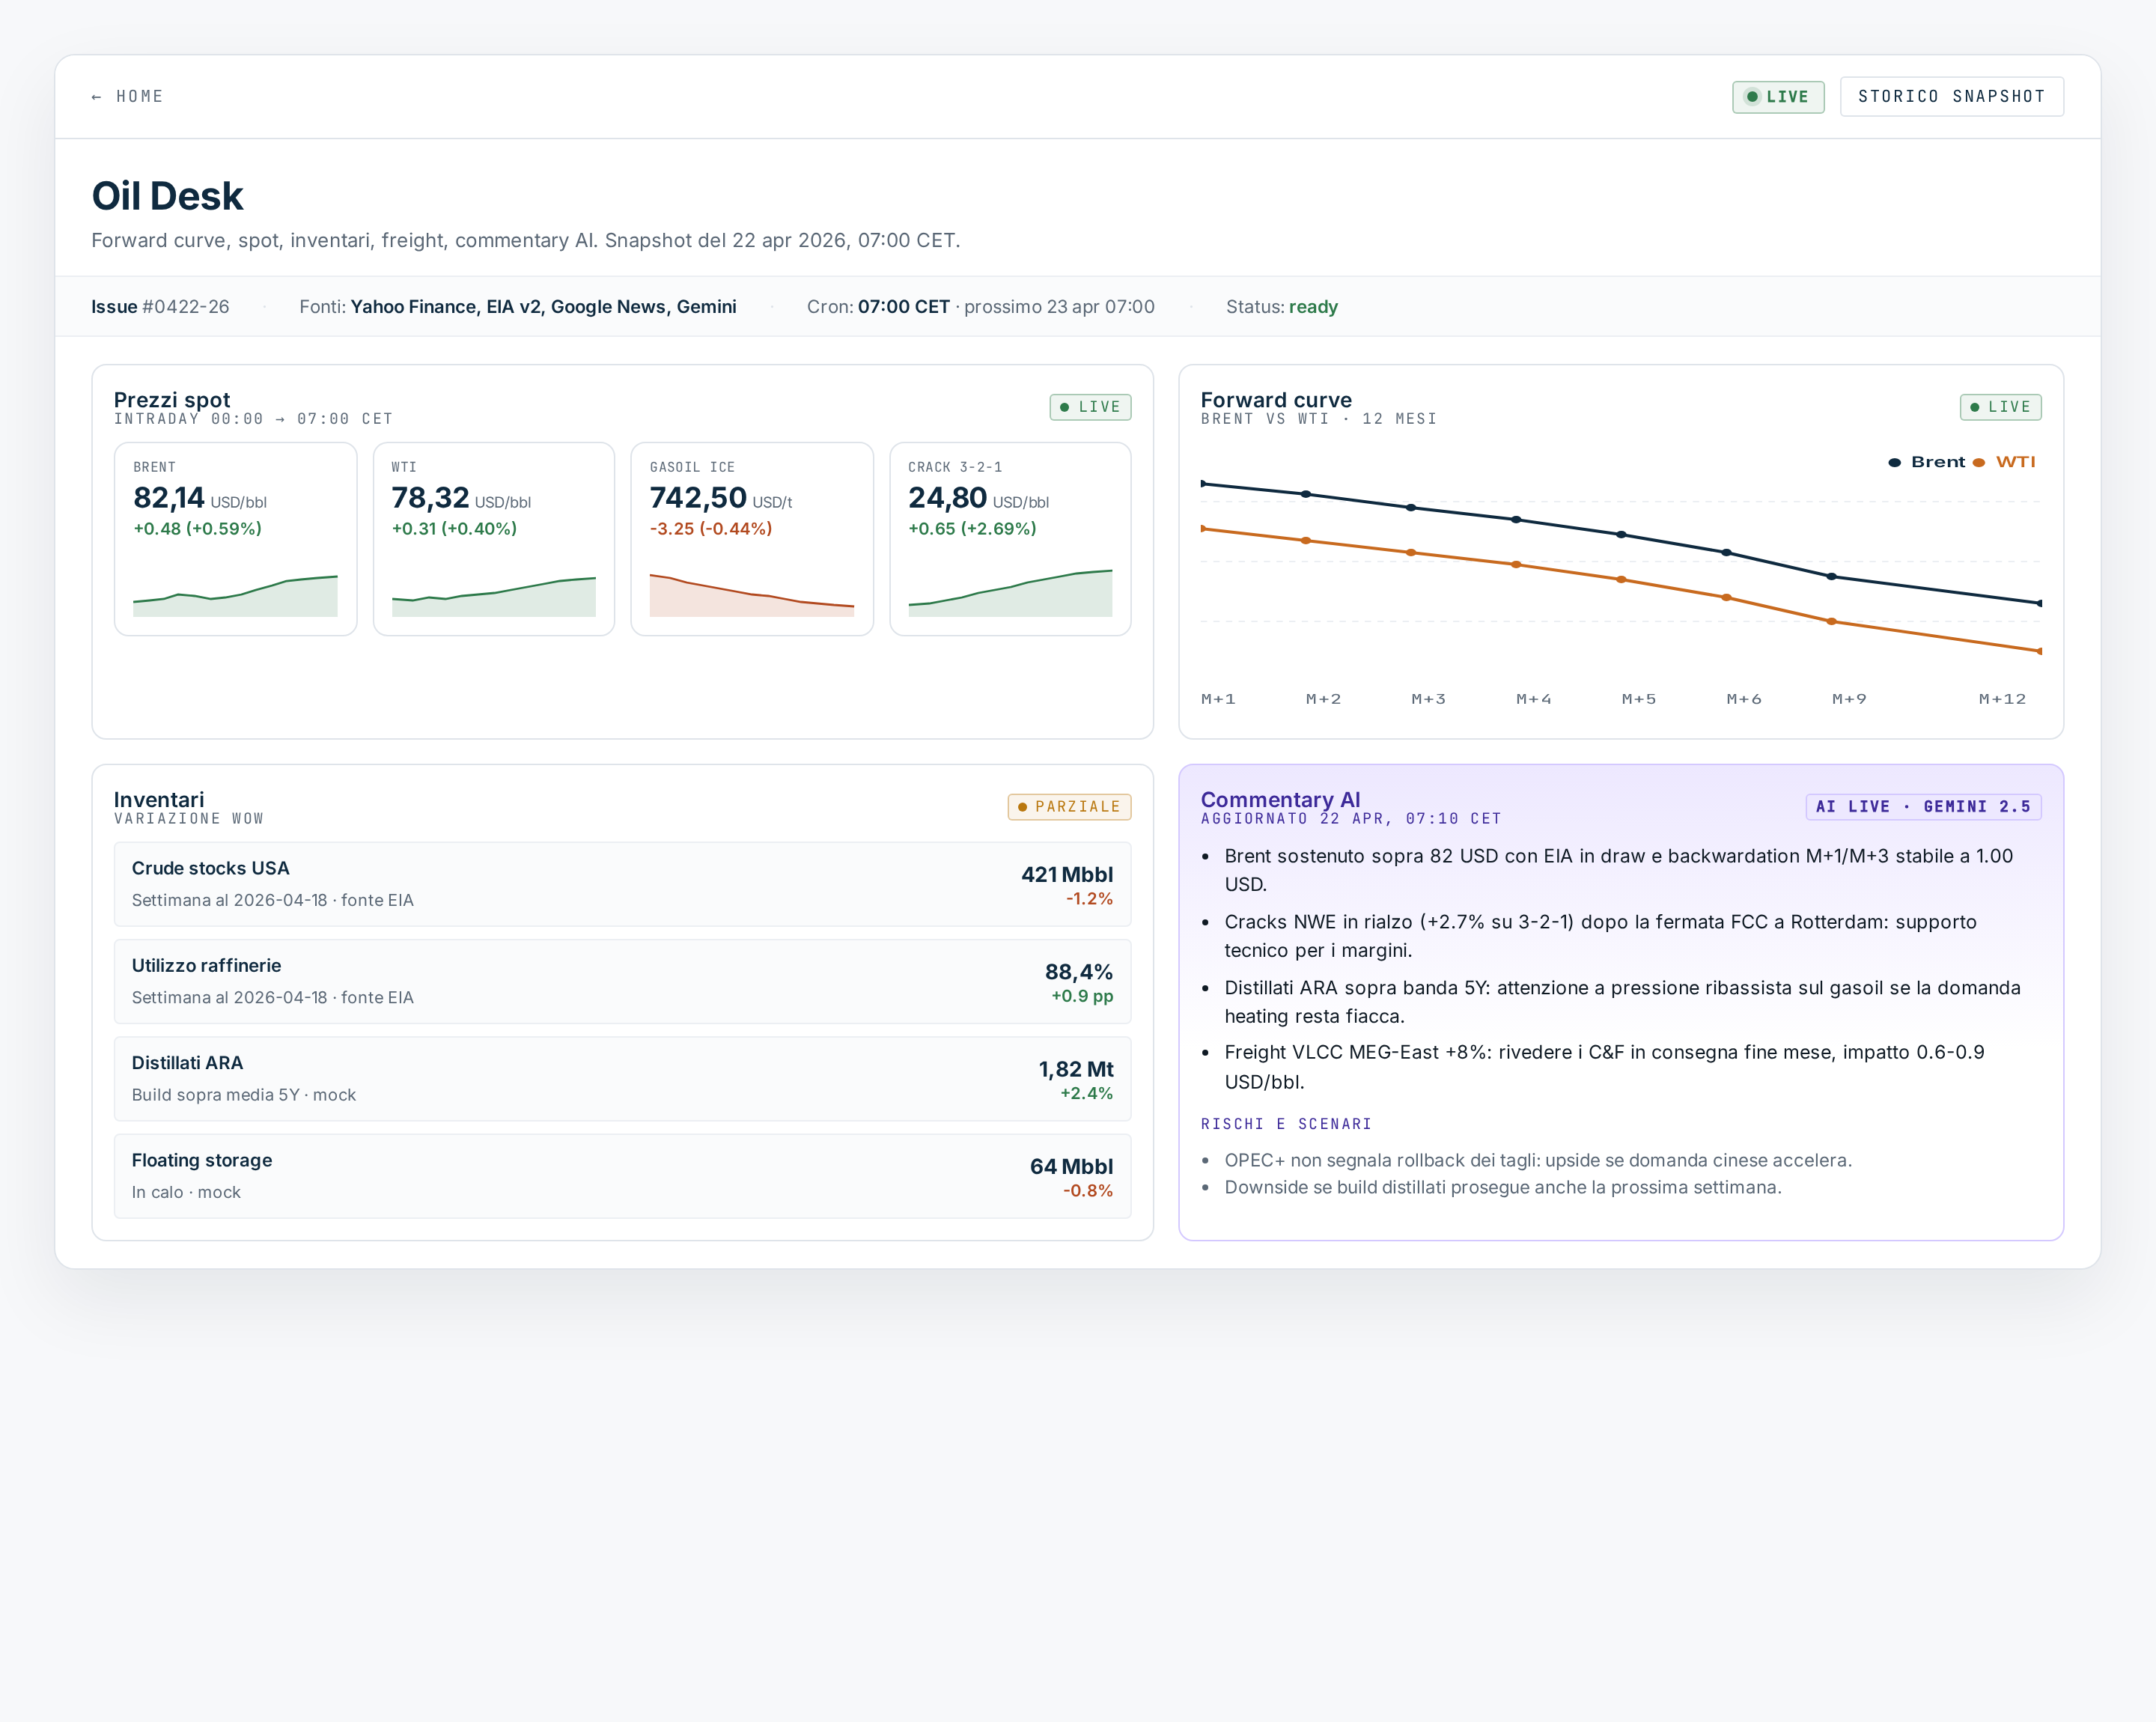Expand the Crude stocks USA inventory row
2156x1722 pixels.
pos(622,883)
